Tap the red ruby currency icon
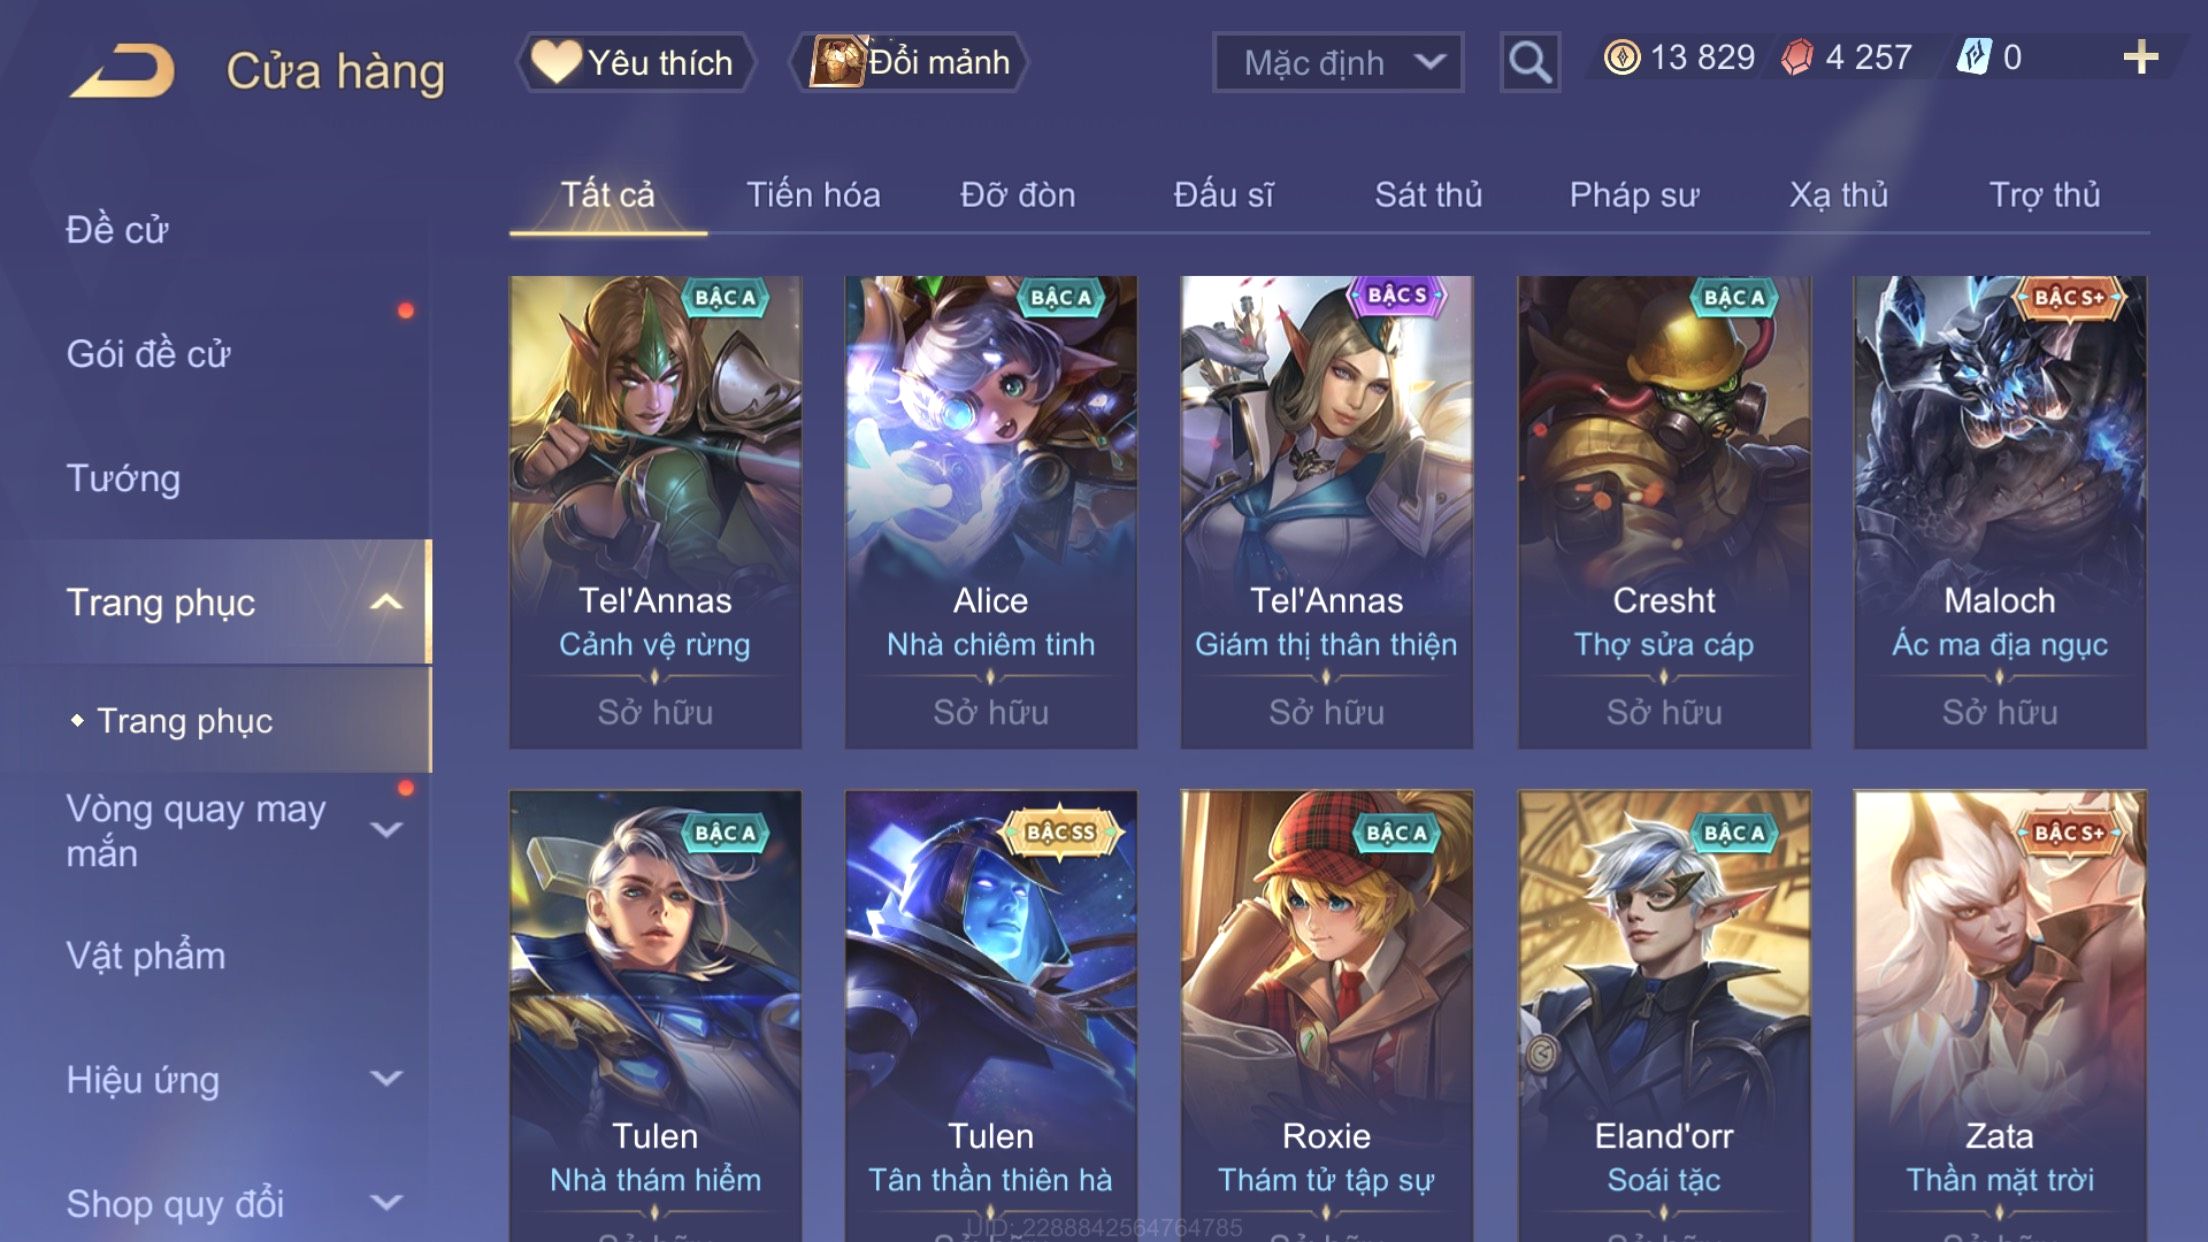 [1797, 57]
